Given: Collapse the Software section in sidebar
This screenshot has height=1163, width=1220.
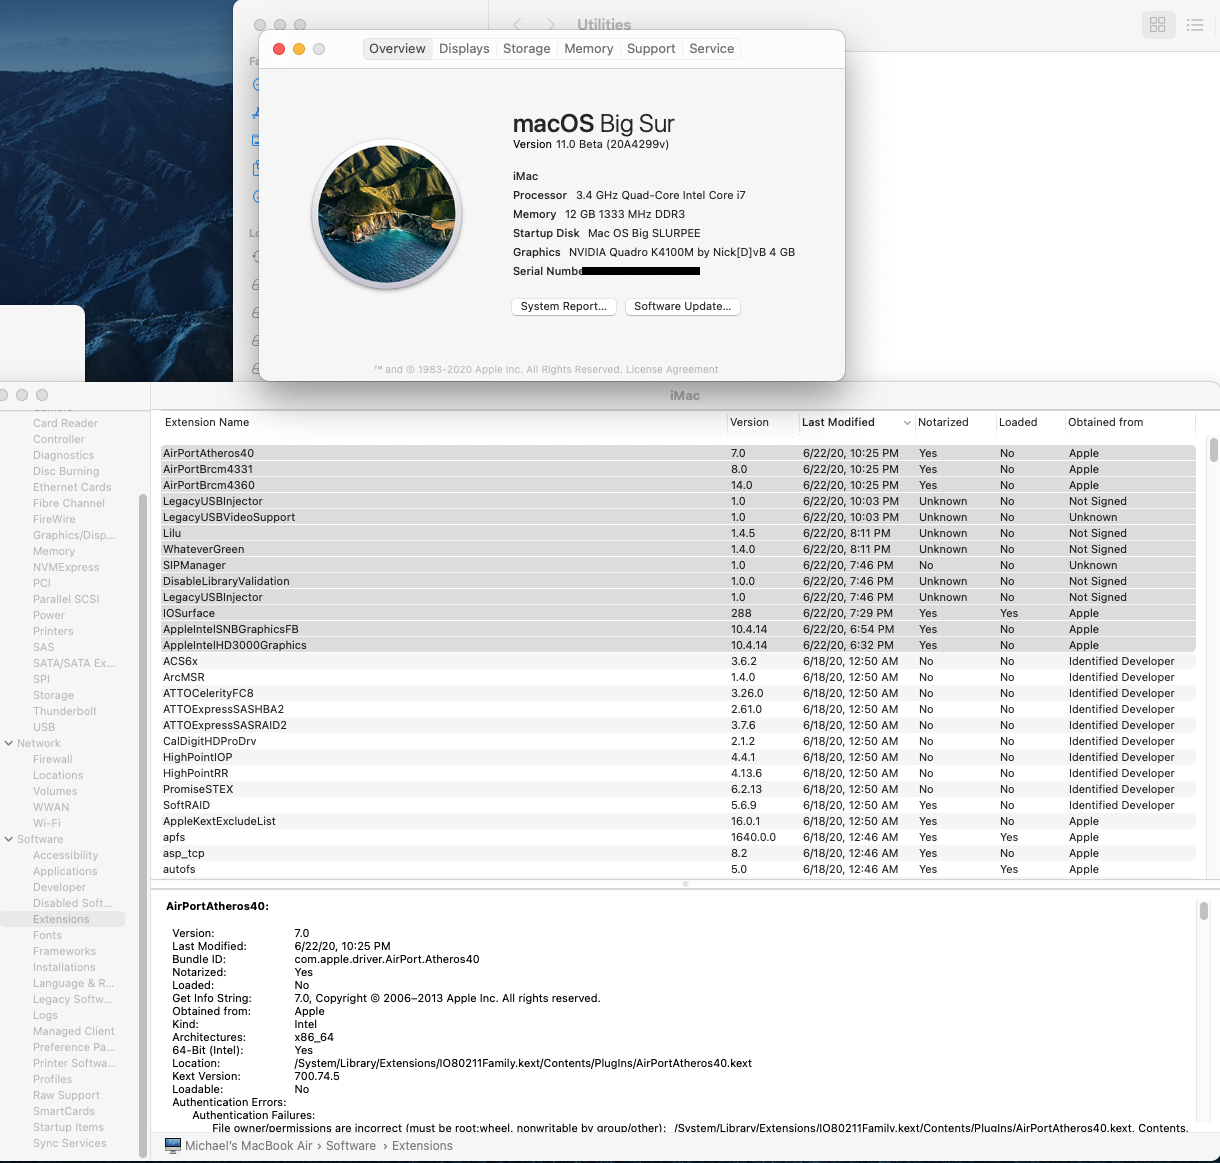Looking at the screenshot, I should 9,839.
